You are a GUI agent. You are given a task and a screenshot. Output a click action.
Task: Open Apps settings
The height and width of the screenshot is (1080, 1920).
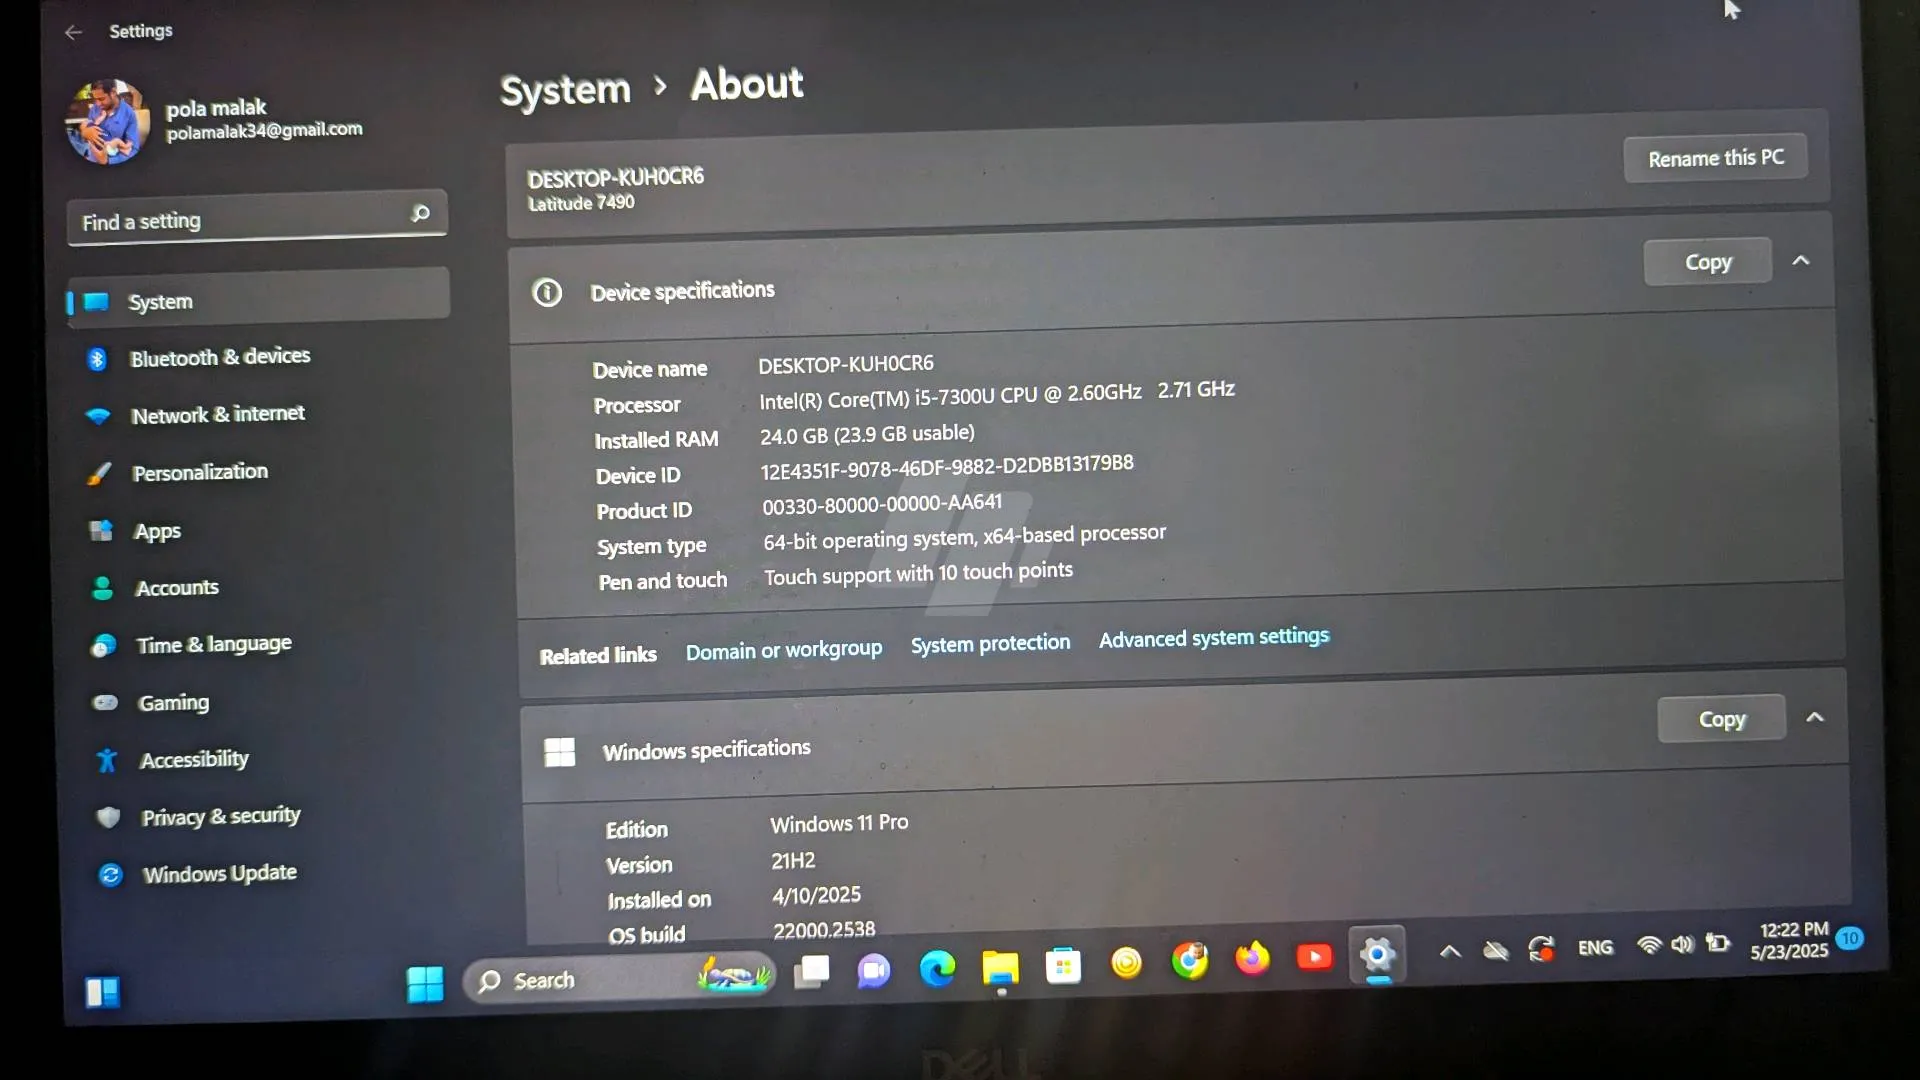[x=156, y=531]
